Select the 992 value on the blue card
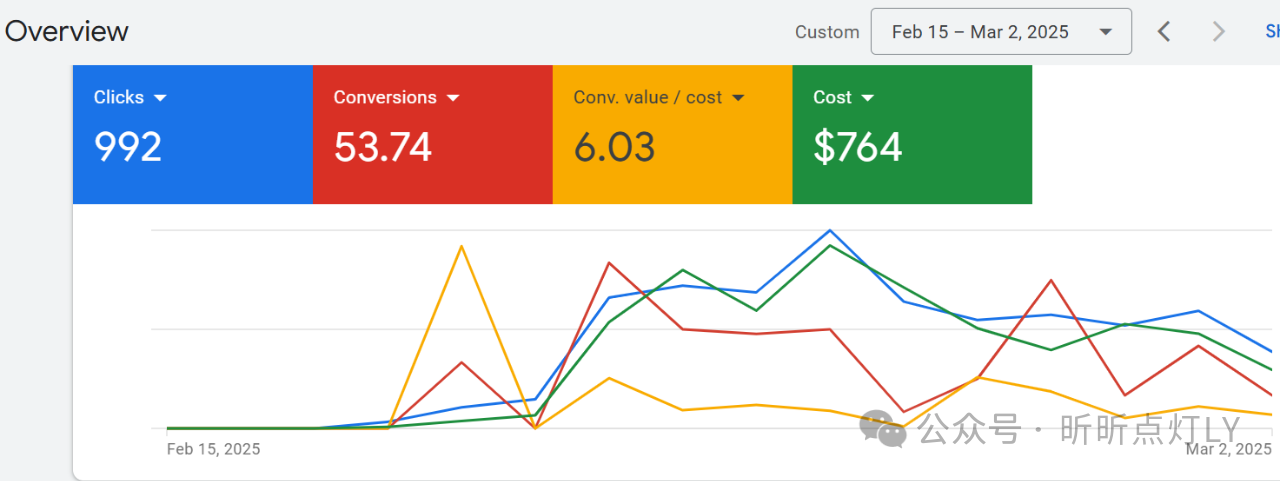The height and width of the screenshot is (481, 1280). point(128,147)
